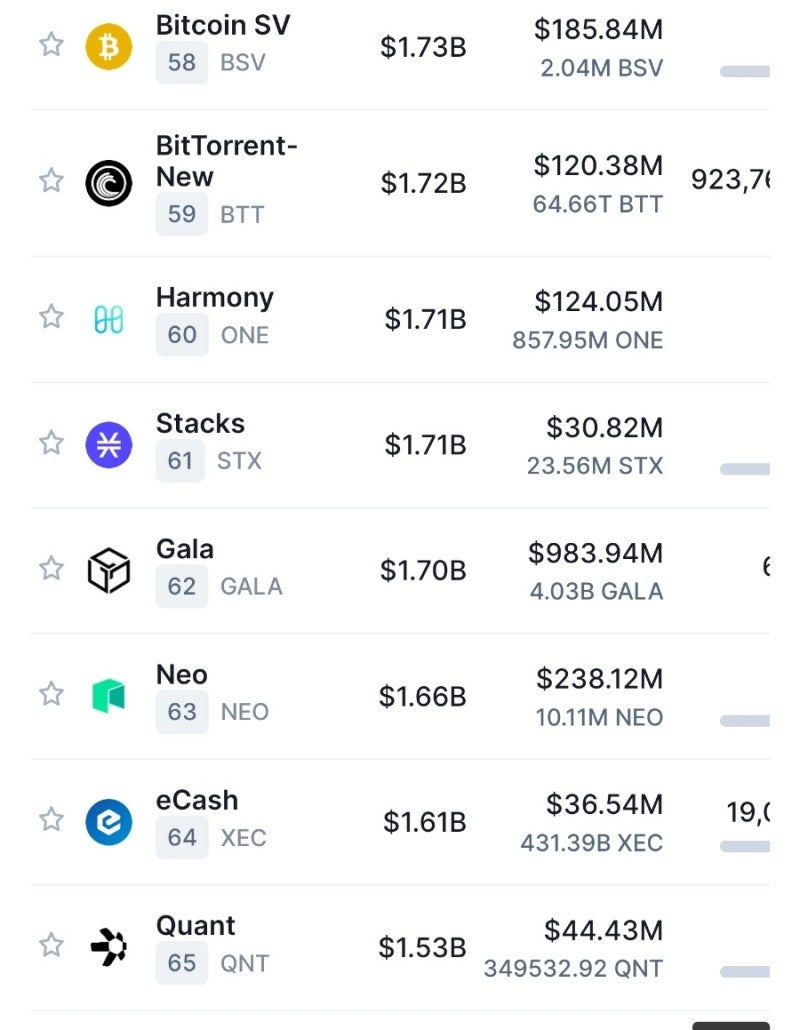Image resolution: width=800 pixels, height=1030 pixels.
Task: Click the Quant coin logo
Action: pos(108,947)
